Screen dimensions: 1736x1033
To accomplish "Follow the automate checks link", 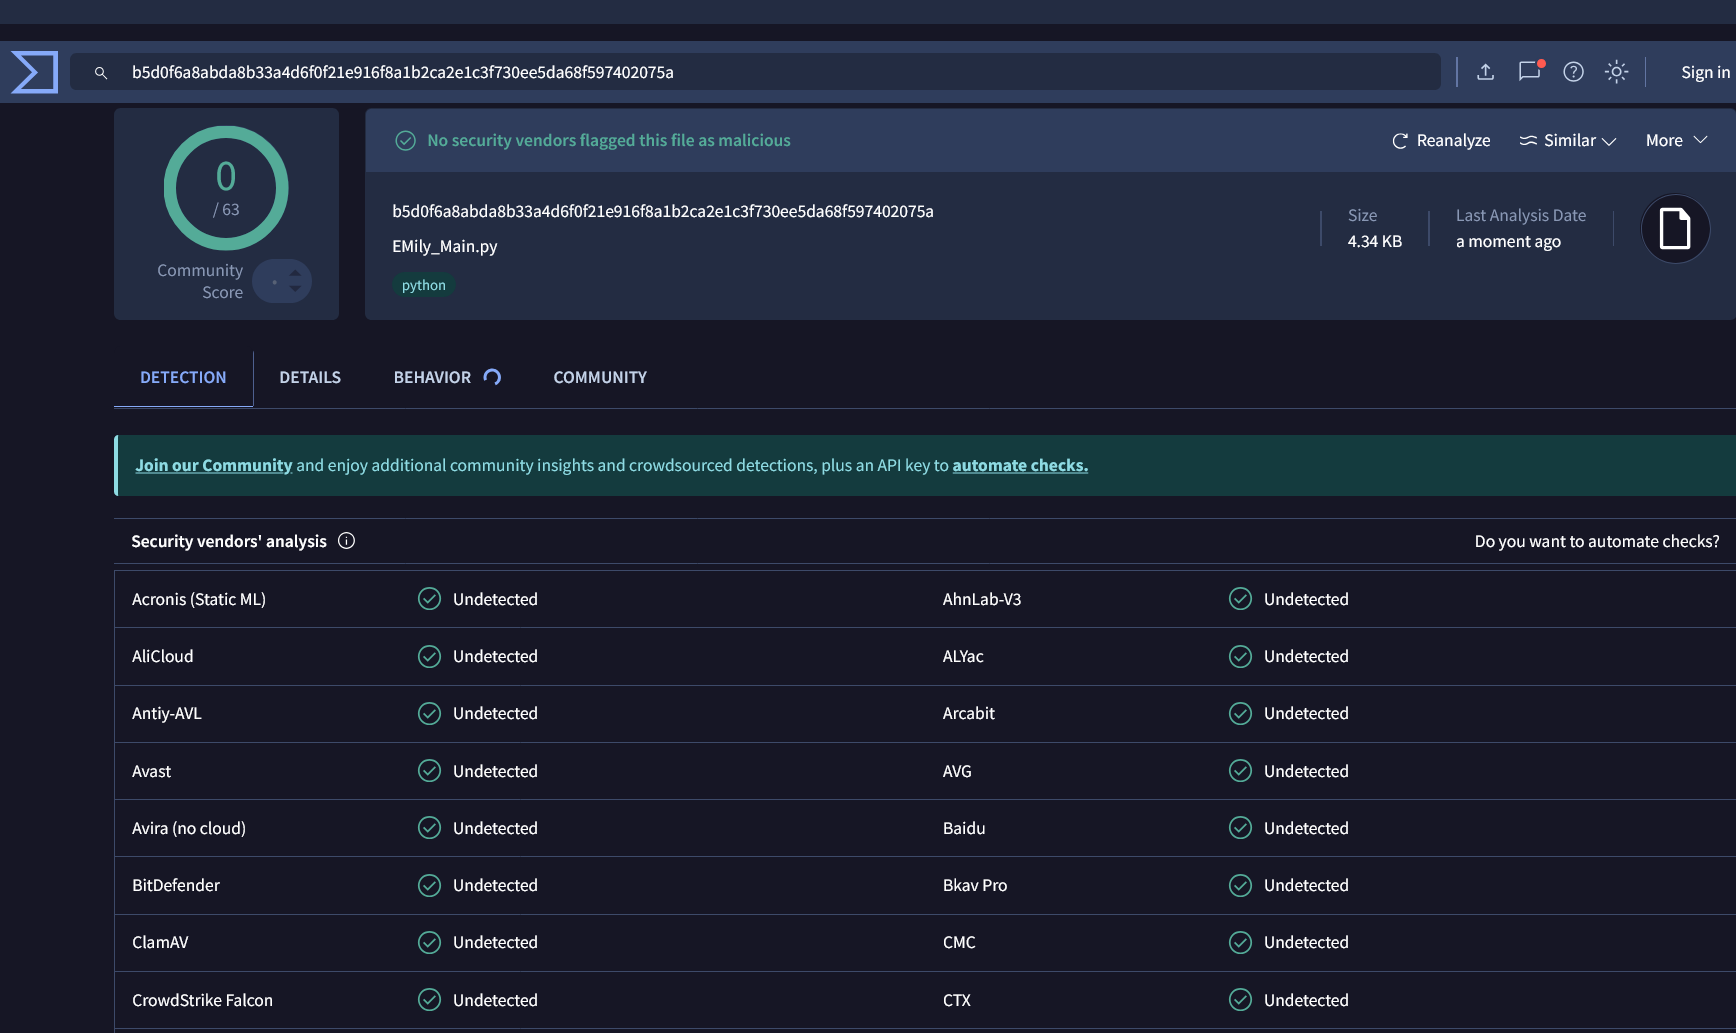I will tap(1020, 465).
